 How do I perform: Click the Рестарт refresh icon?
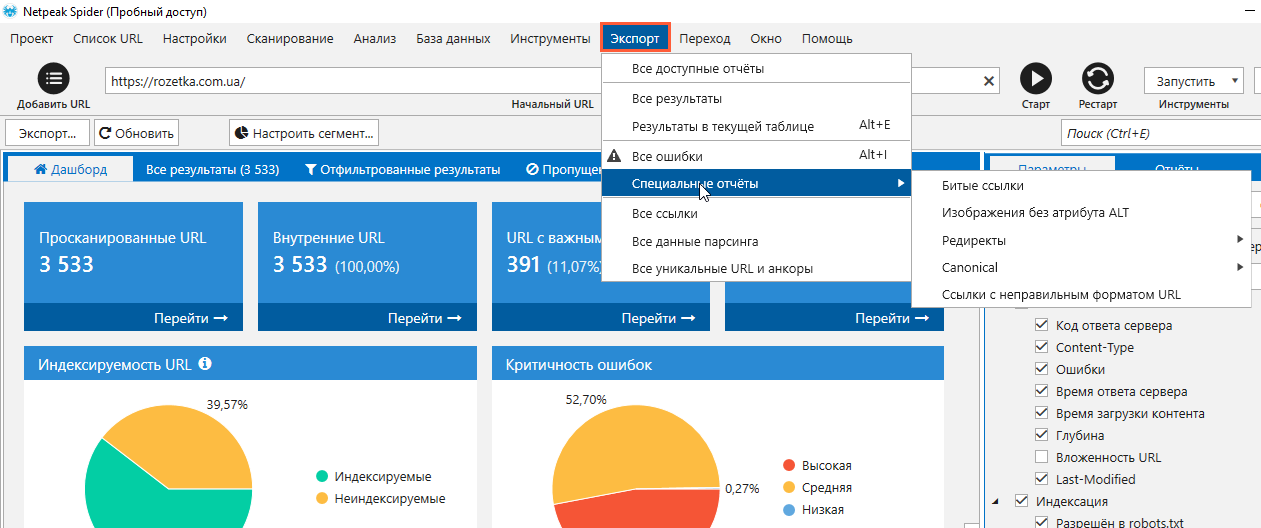(1098, 79)
